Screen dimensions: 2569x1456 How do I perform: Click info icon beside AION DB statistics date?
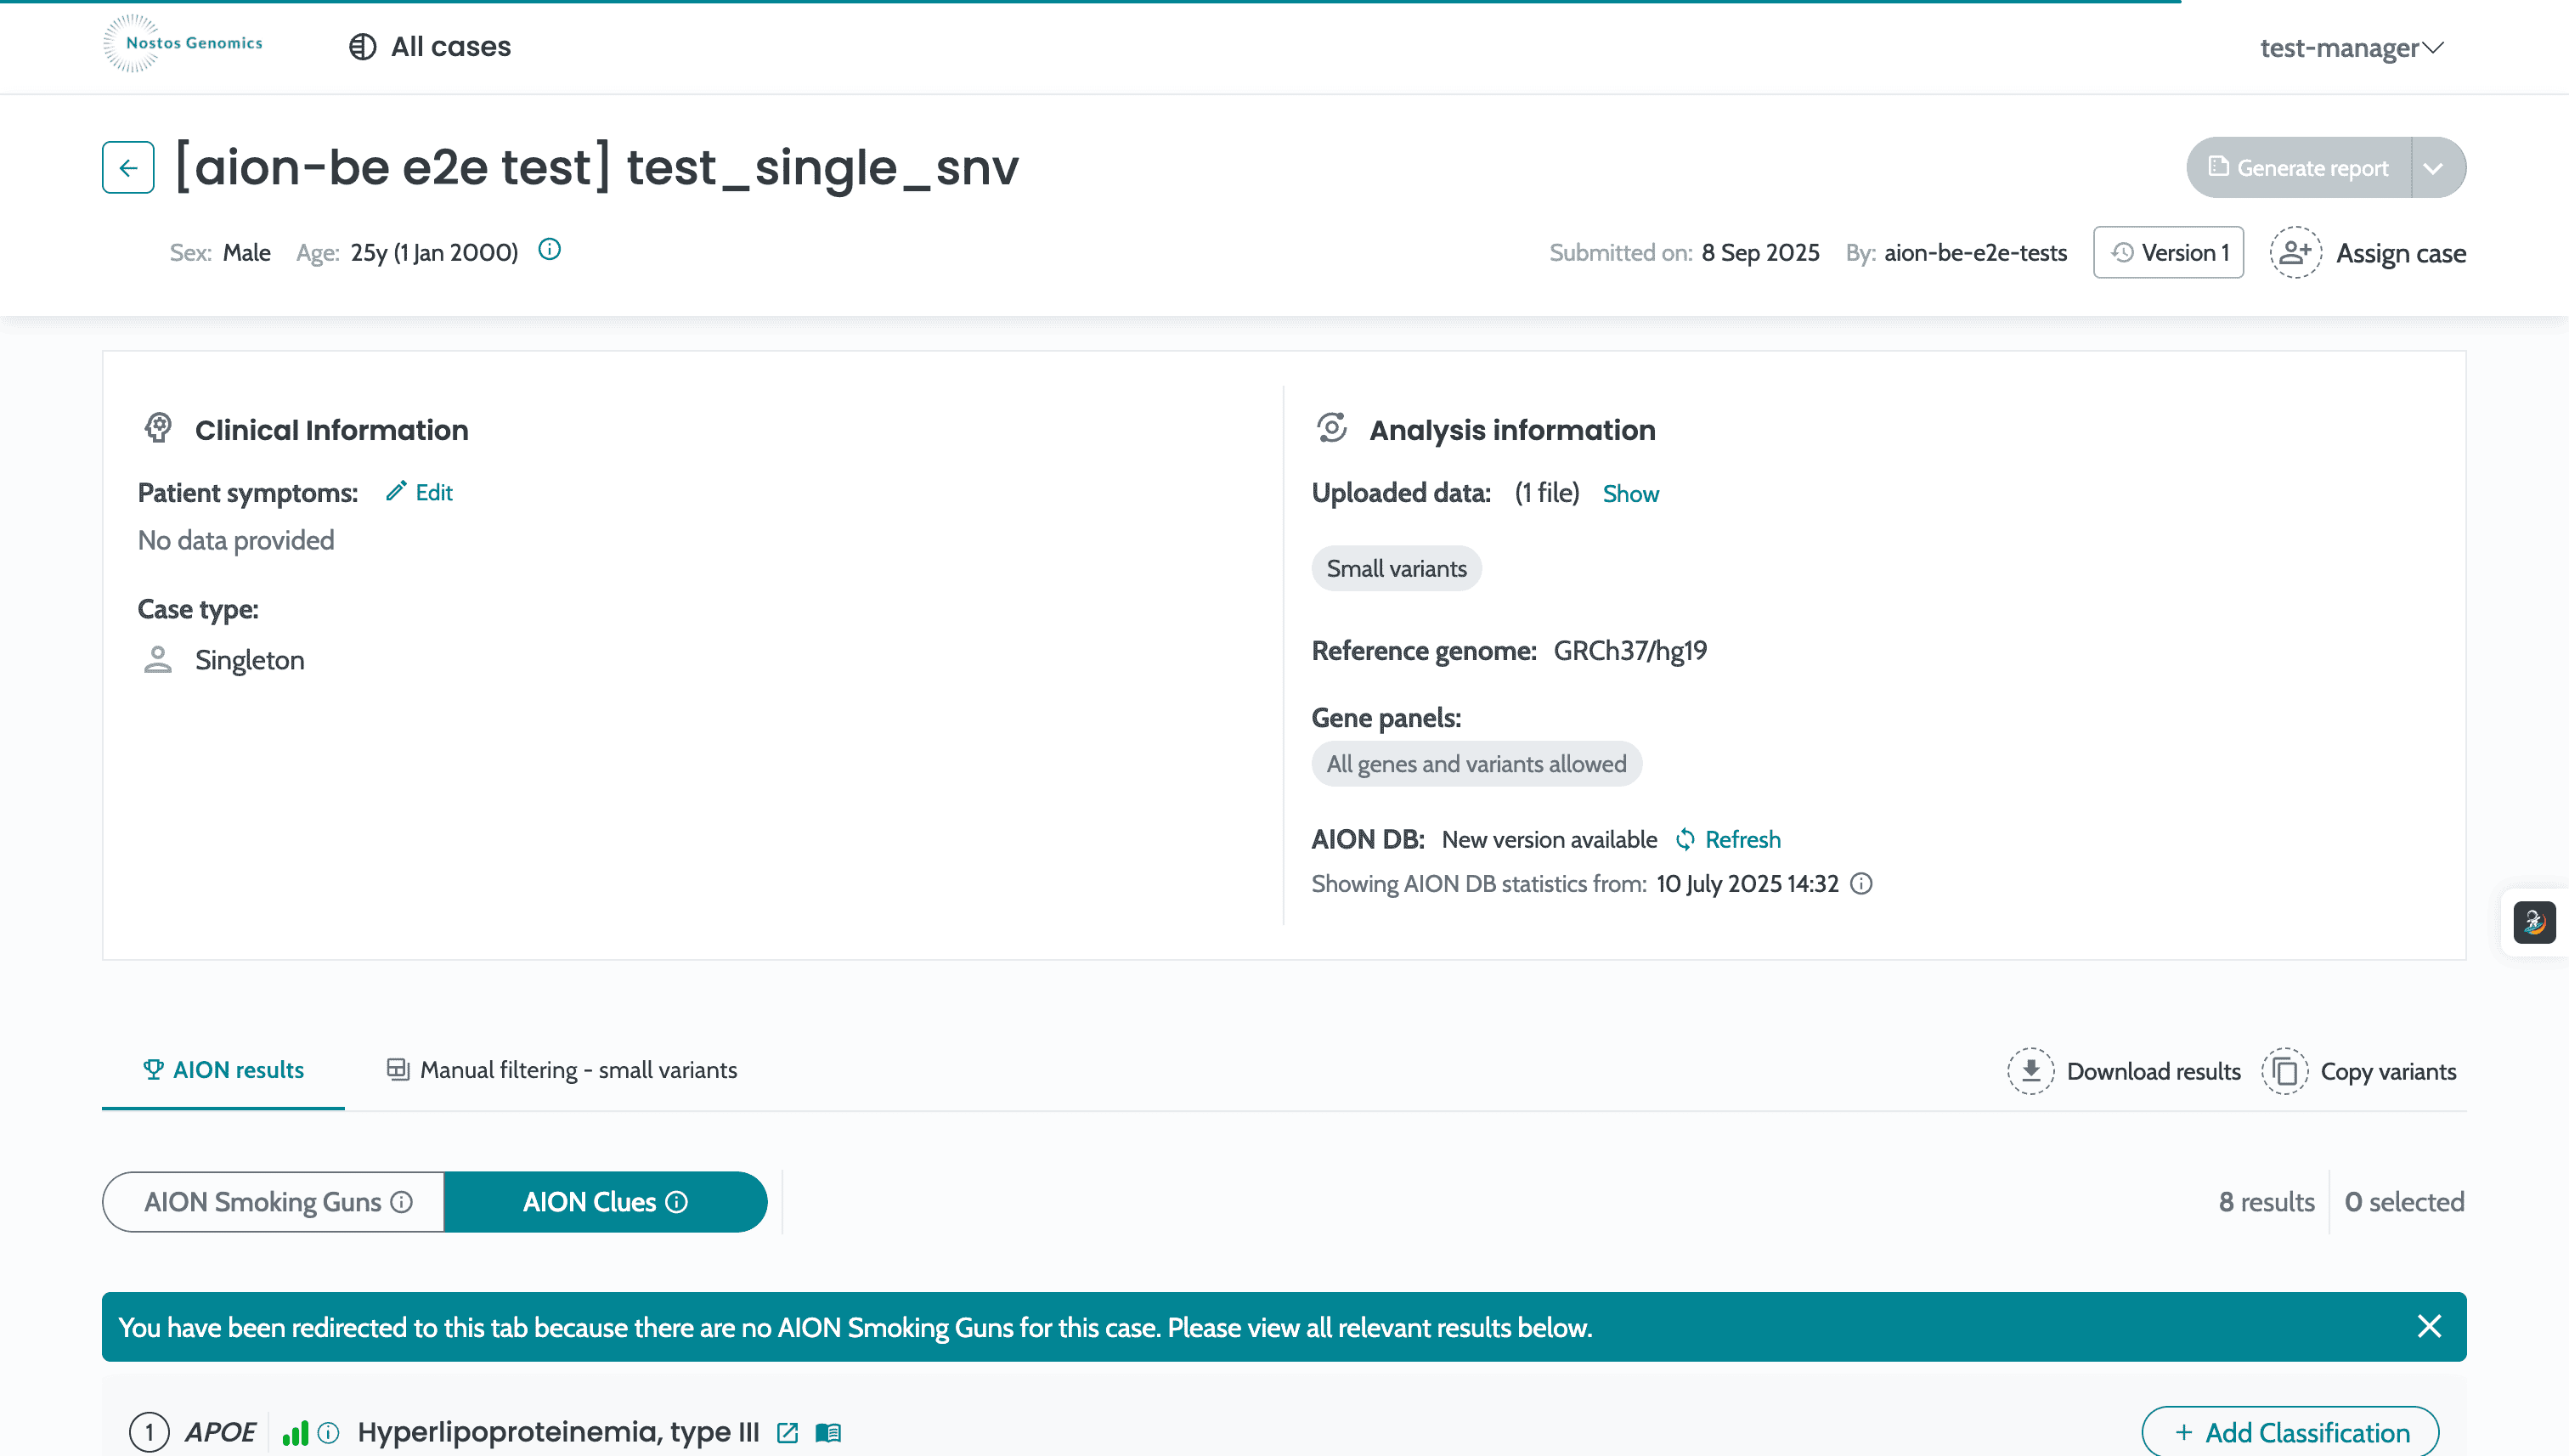(1861, 884)
